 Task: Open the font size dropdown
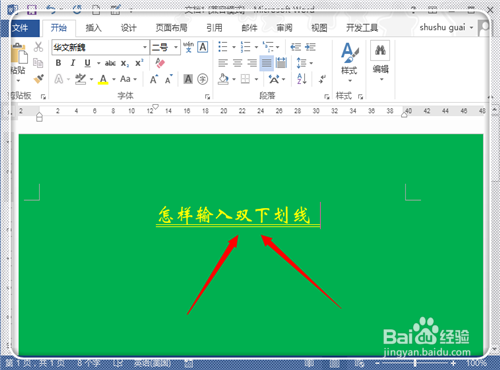[x=176, y=47]
